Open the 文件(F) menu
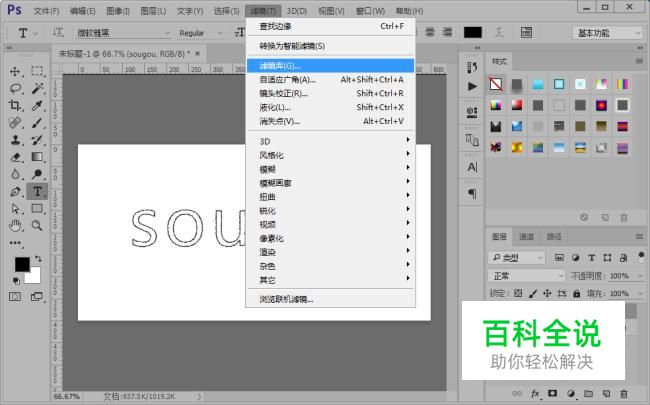 click(x=46, y=11)
